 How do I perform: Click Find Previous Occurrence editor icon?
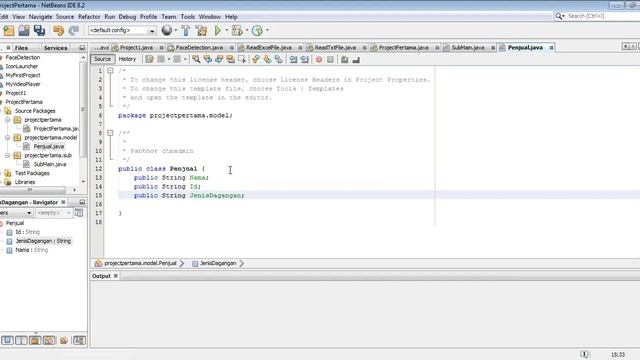point(208,60)
